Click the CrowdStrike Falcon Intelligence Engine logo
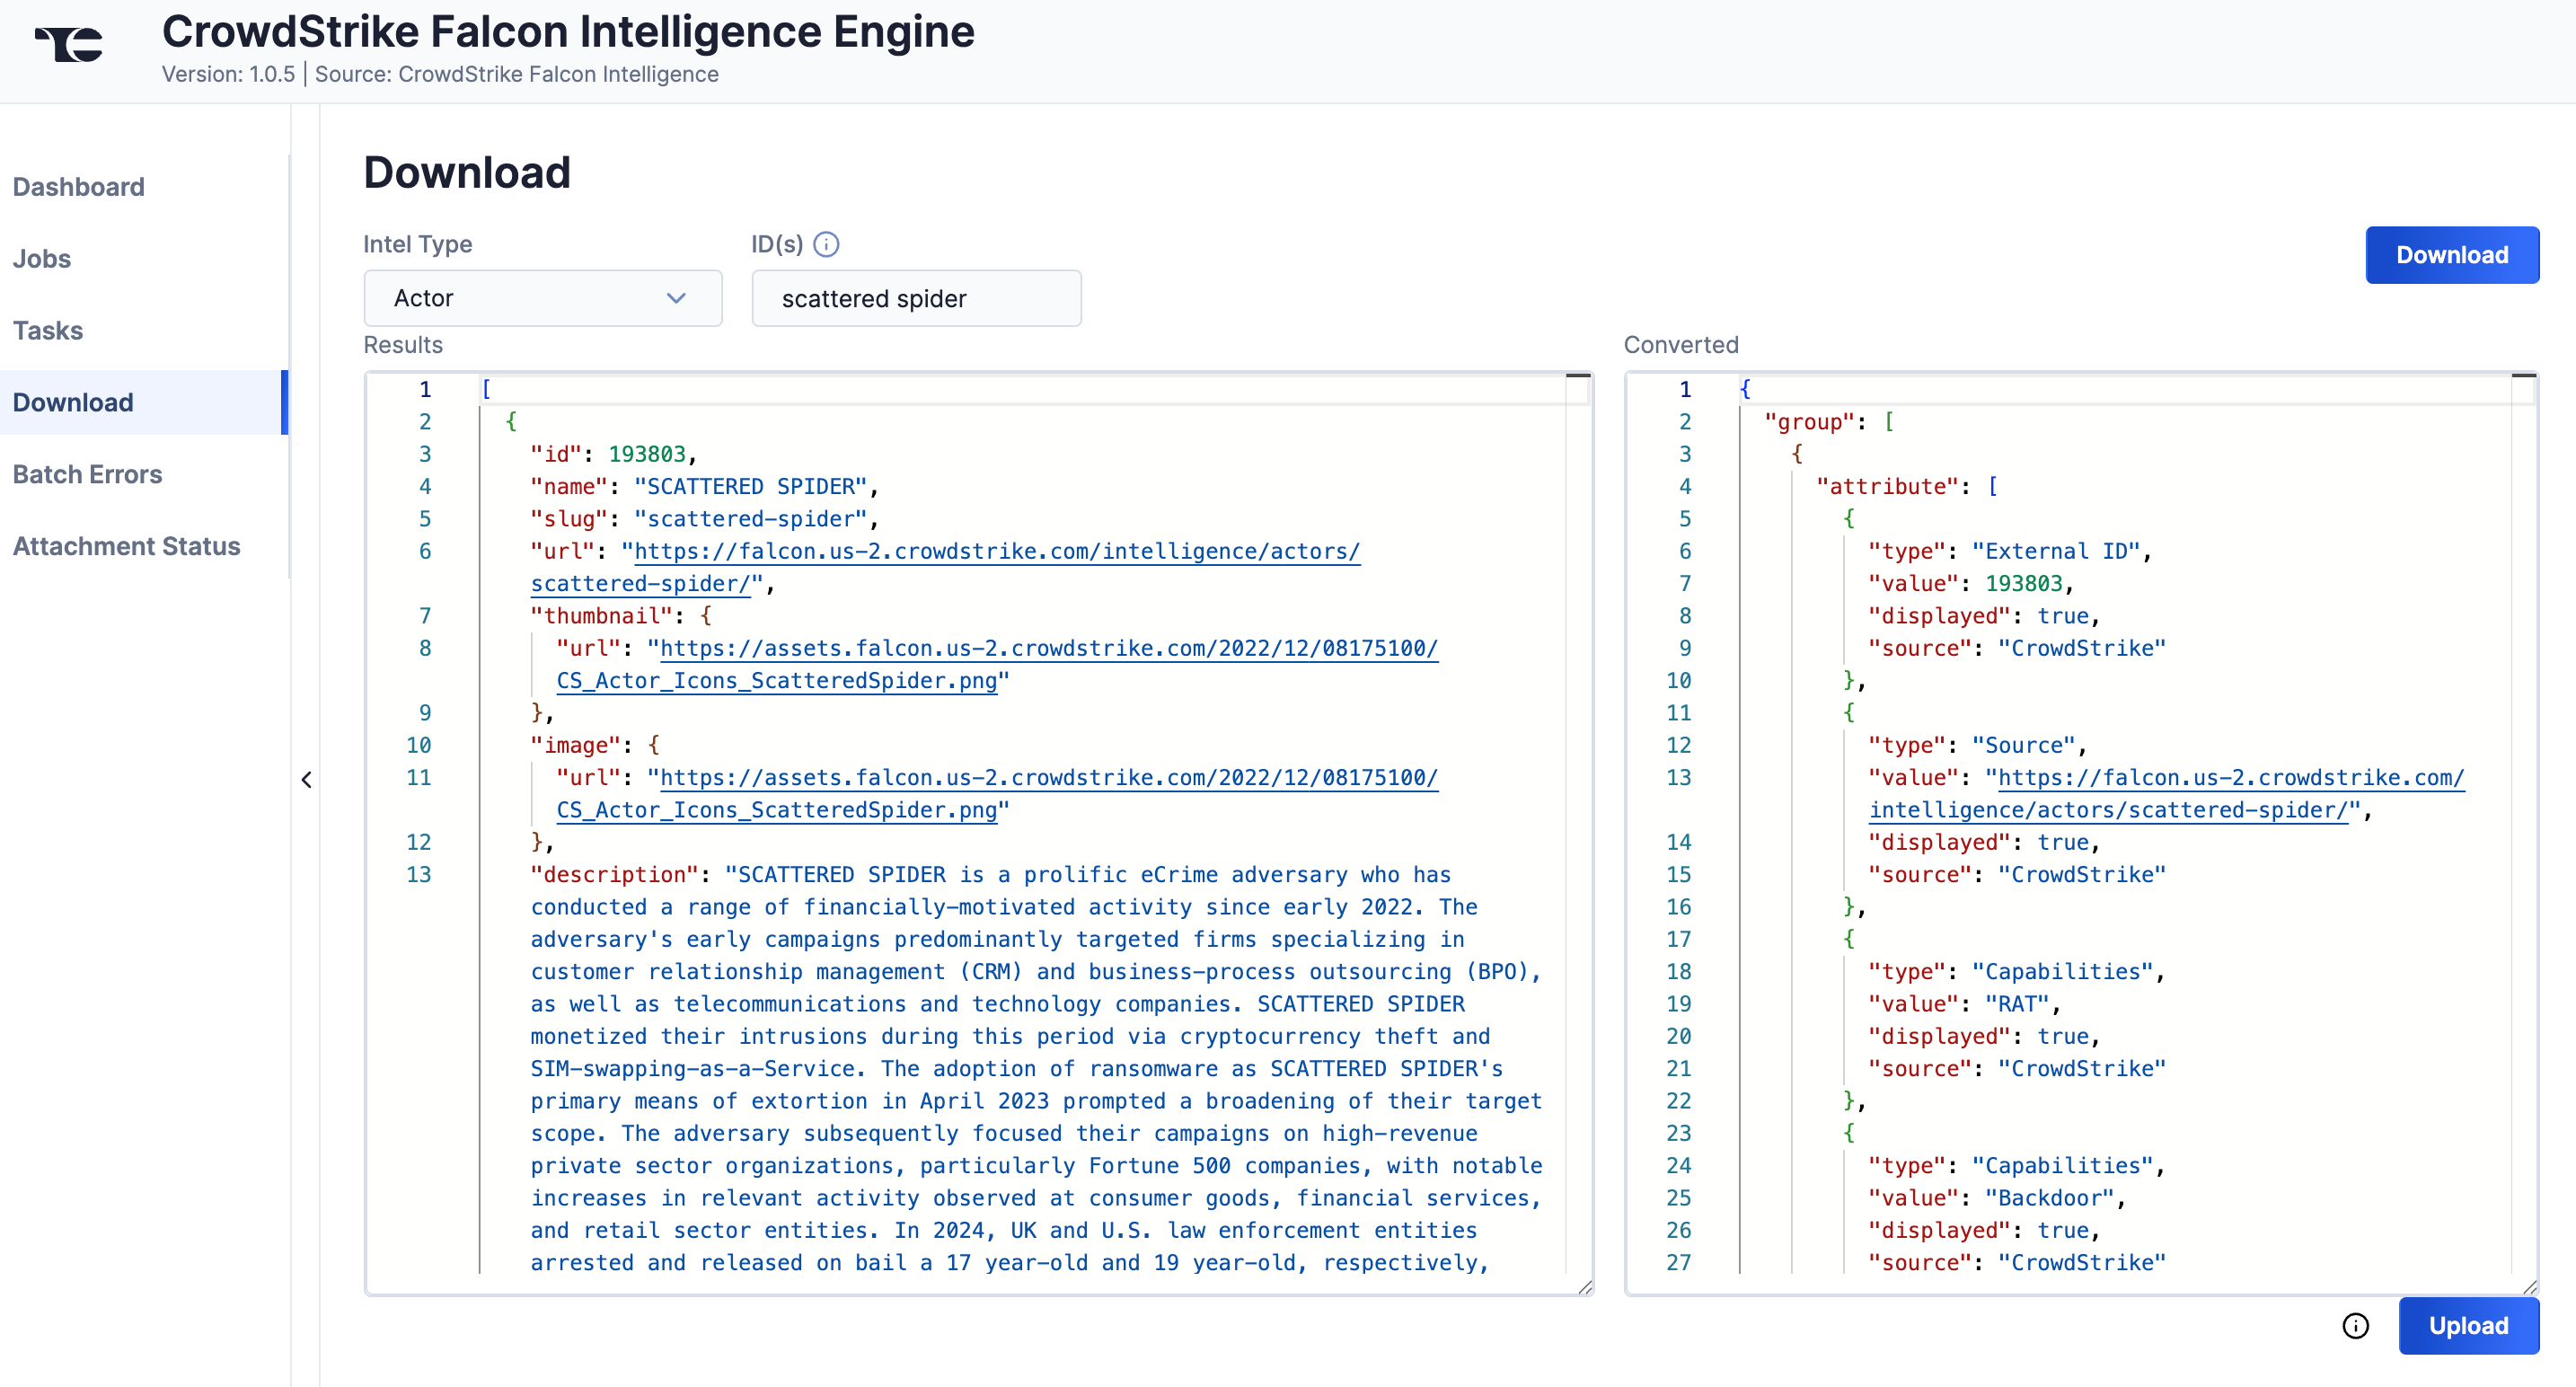The height and width of the screenshot is (1387, 2576). (70, 44)
